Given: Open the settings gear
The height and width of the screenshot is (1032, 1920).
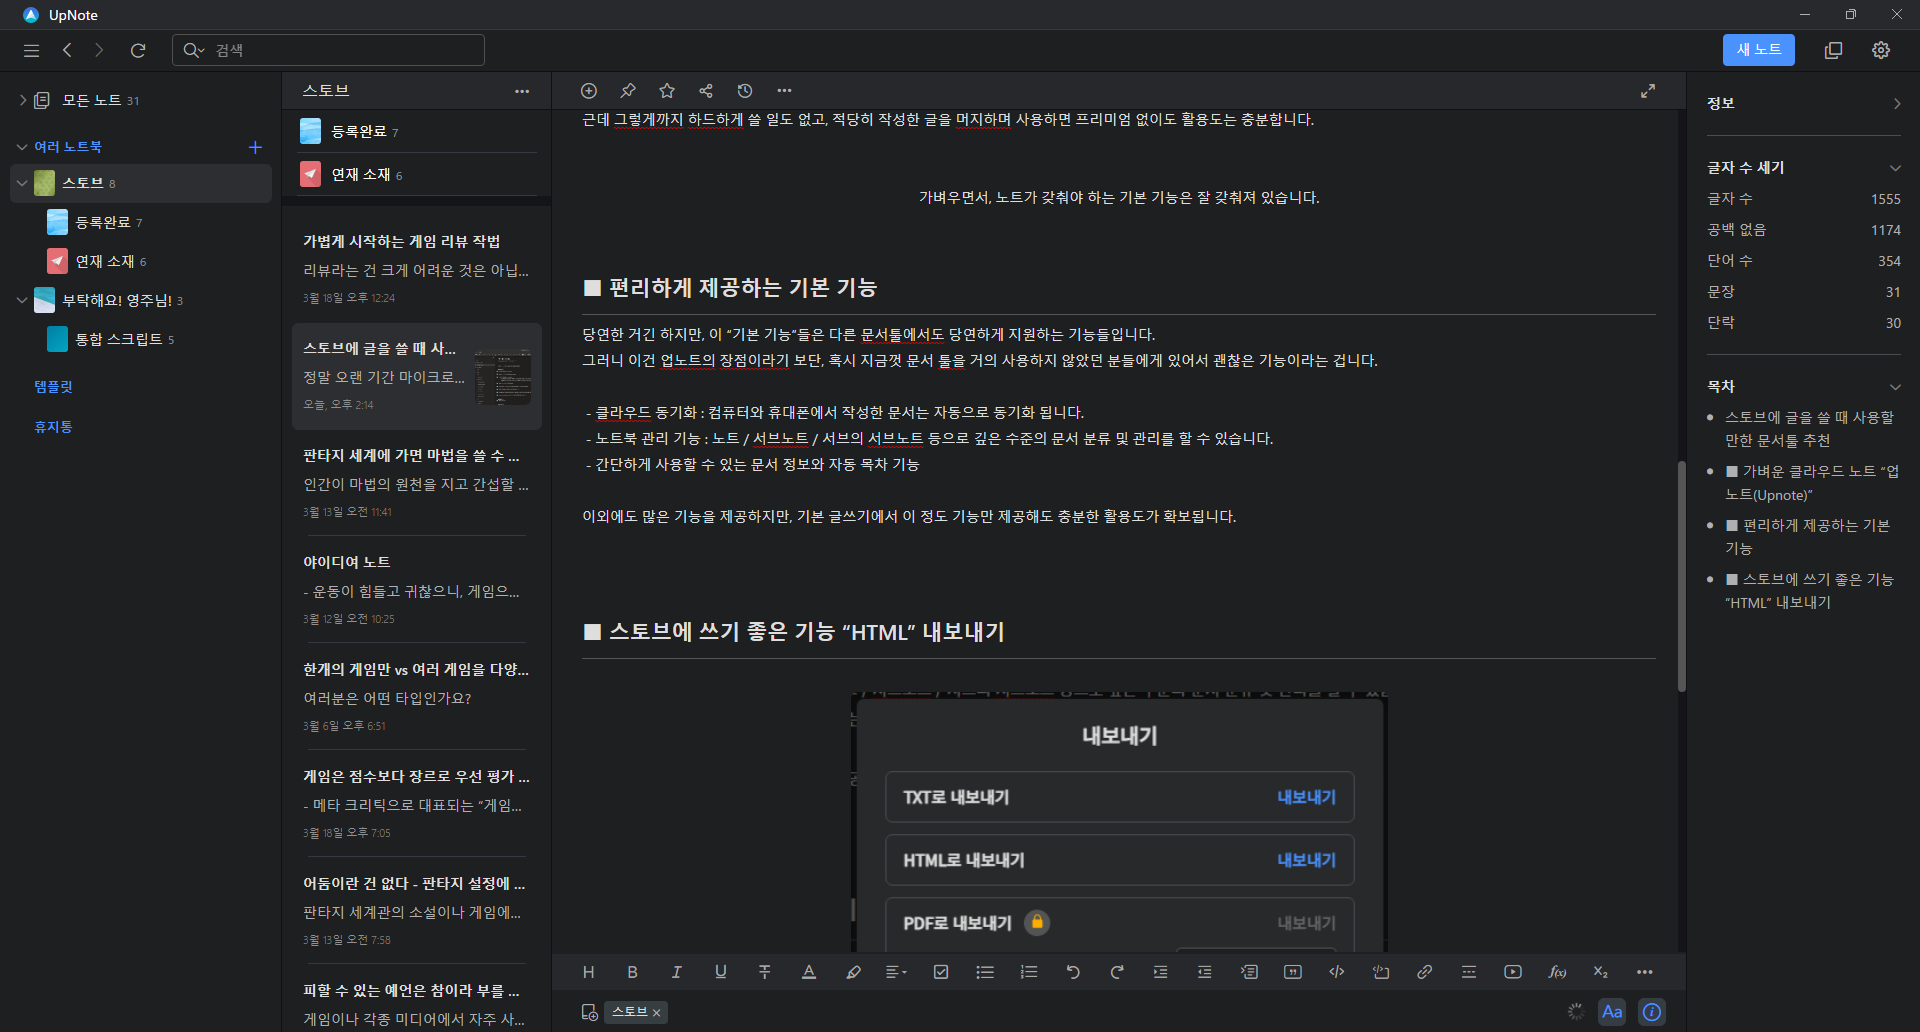Looking at the screenshot, I should coord(1881,50).
